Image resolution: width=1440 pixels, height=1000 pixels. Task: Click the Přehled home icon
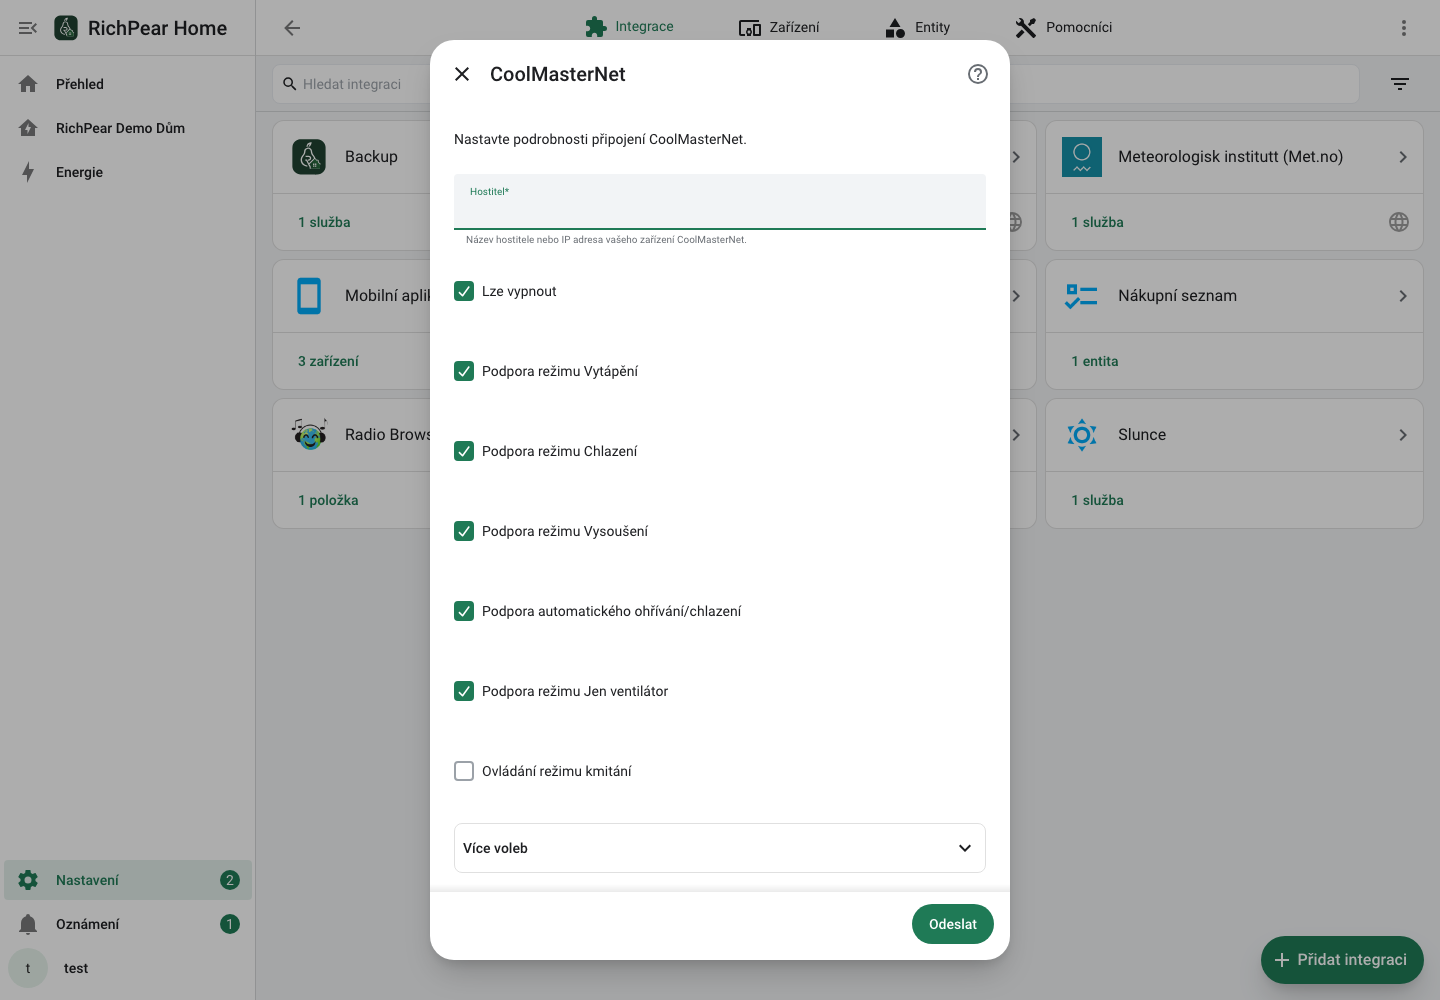click(28, 84)
